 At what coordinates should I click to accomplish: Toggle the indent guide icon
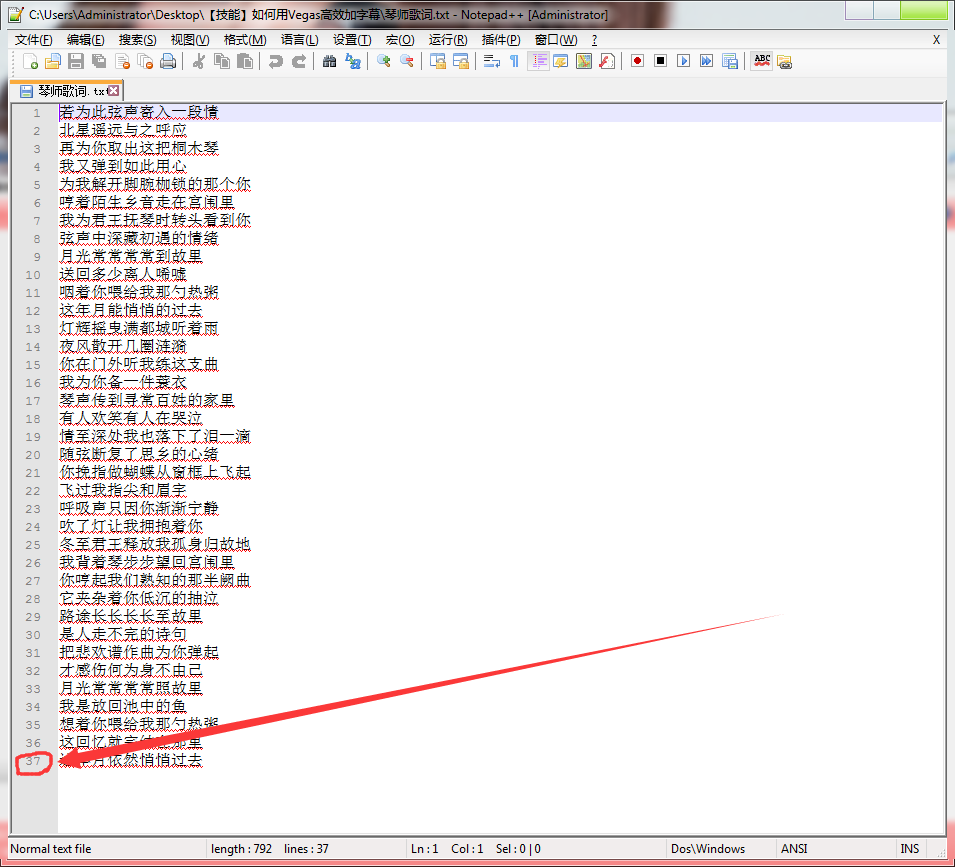(538, 61)
